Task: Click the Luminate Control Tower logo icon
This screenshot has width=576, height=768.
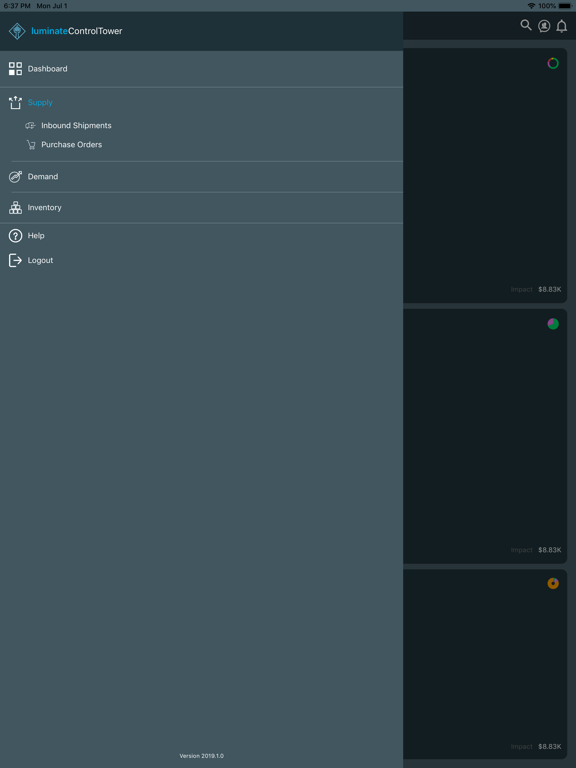Action: [17, 31]
